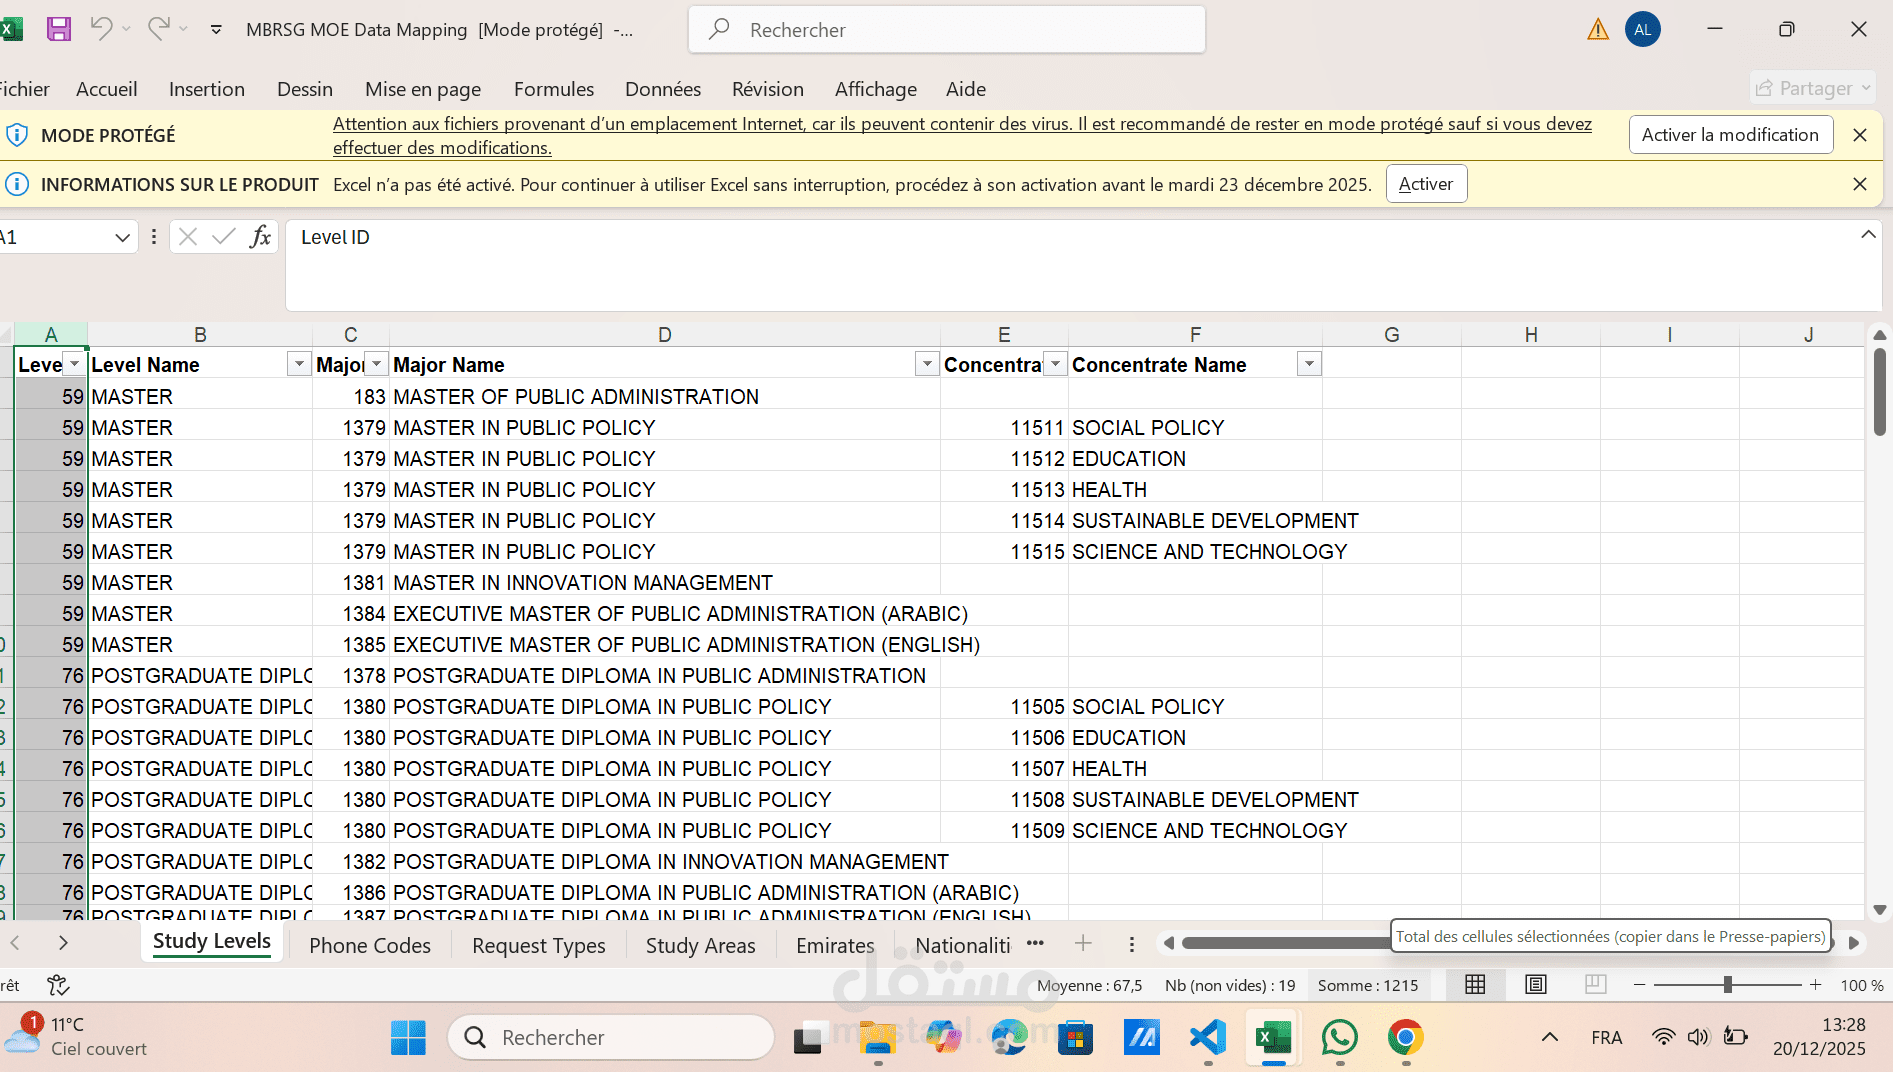The height and width of the screenshot is (1072, 1893).
Task: Click the Undo arrow icon
Action: tap(101, 29)
